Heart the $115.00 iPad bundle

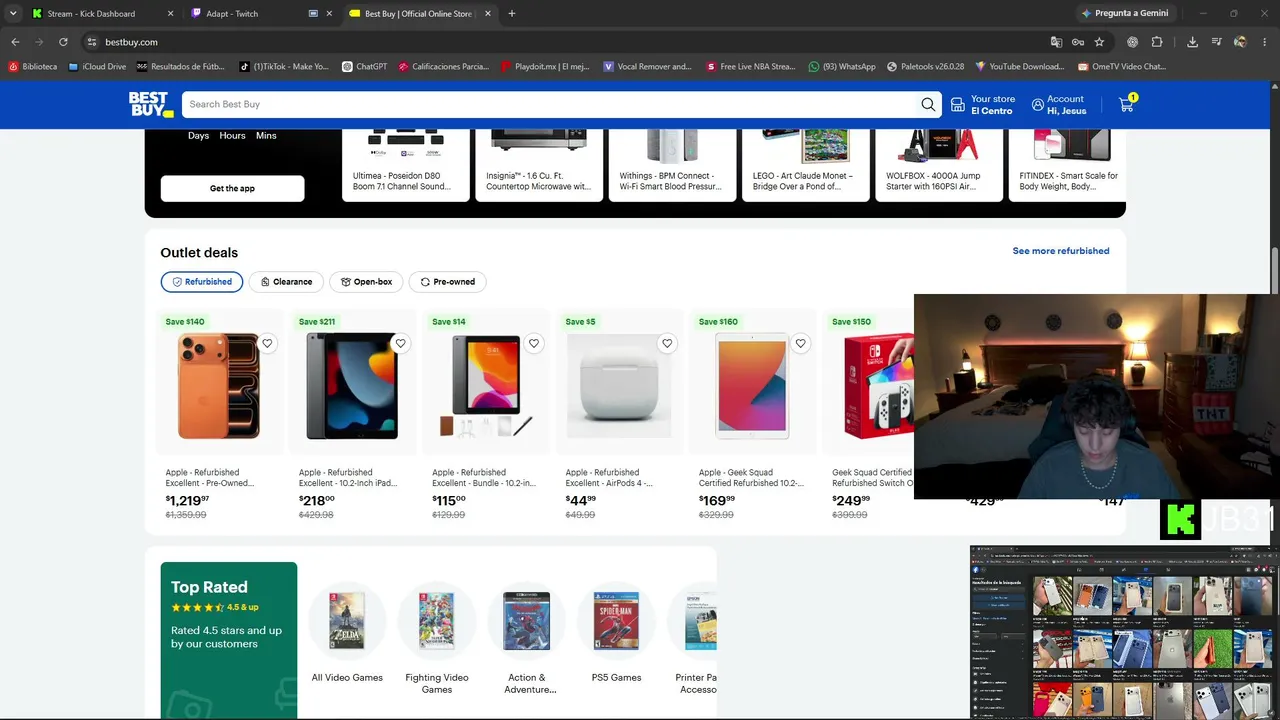[x=534, y=343]
